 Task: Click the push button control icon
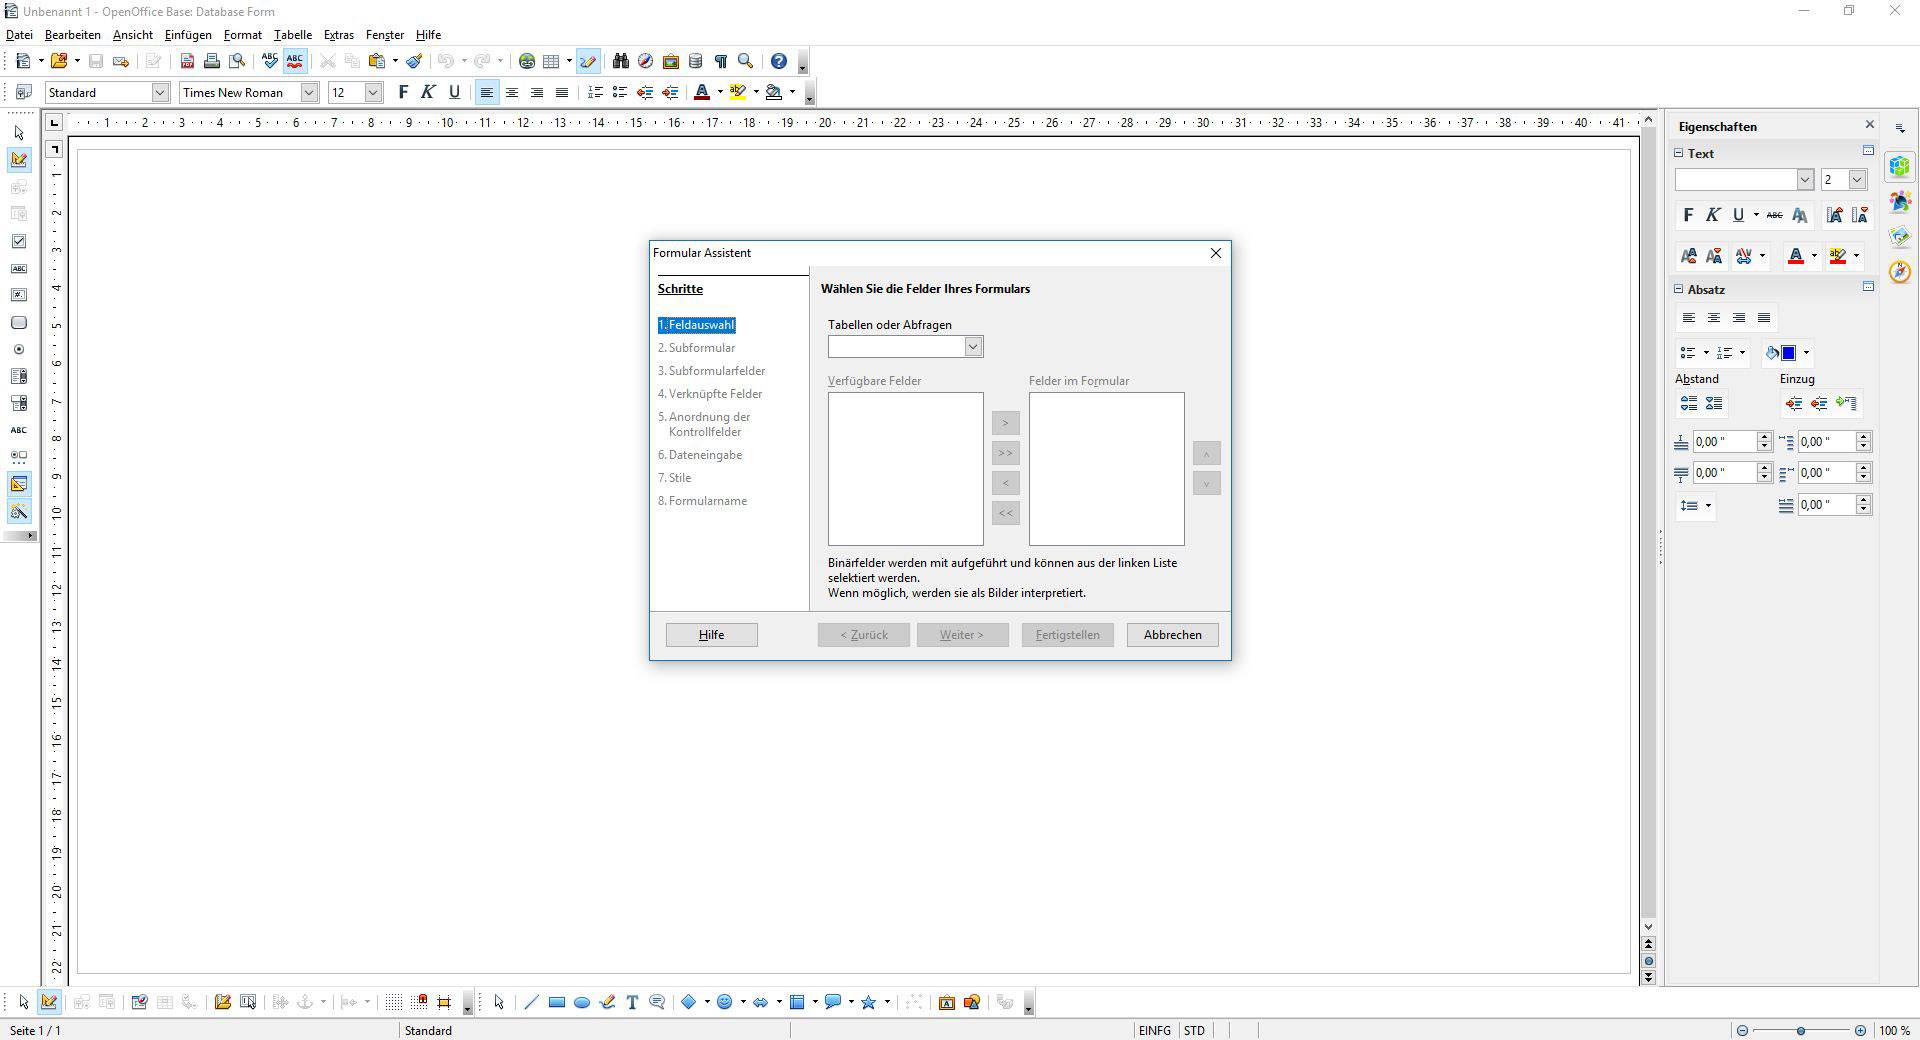point(19,322)
